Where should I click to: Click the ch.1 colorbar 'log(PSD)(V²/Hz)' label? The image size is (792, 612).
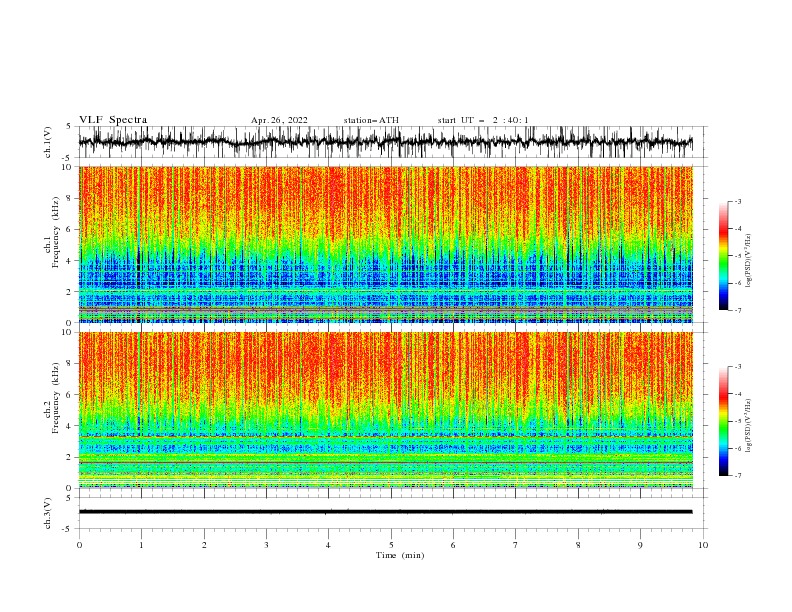tap(748, 261)
